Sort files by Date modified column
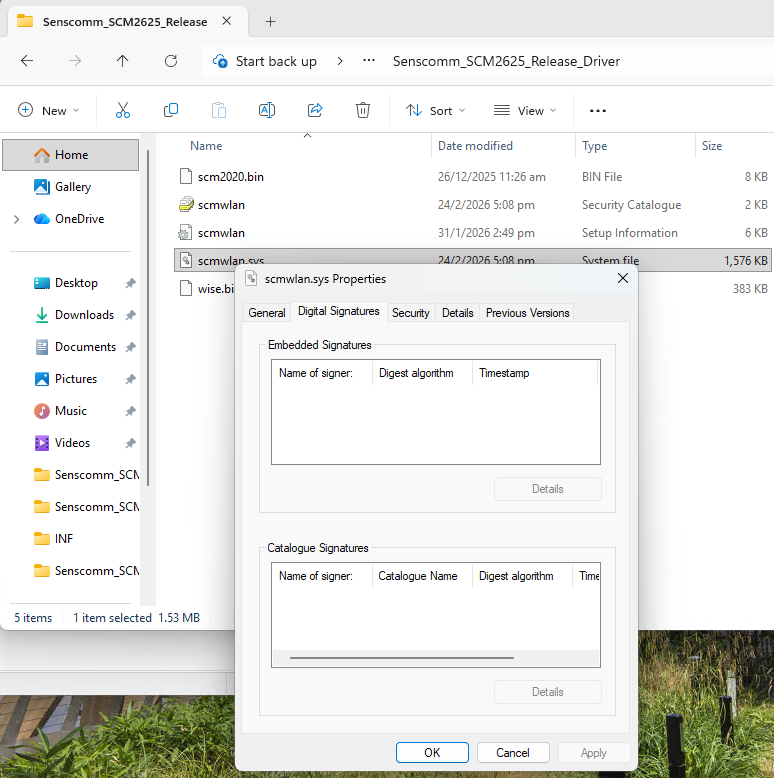 coord(475,146)
